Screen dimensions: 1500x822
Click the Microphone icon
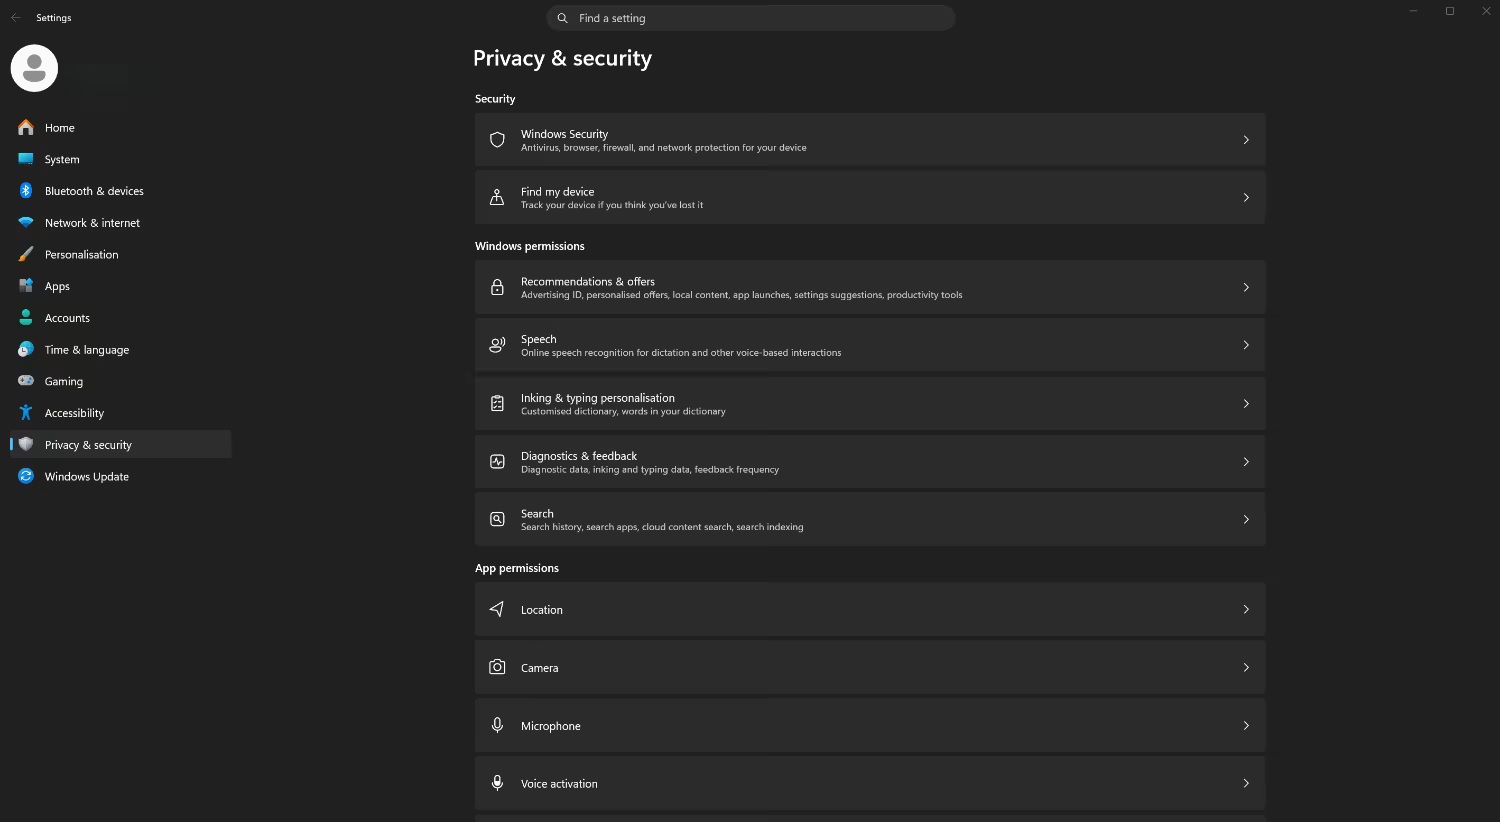point(497,725)
